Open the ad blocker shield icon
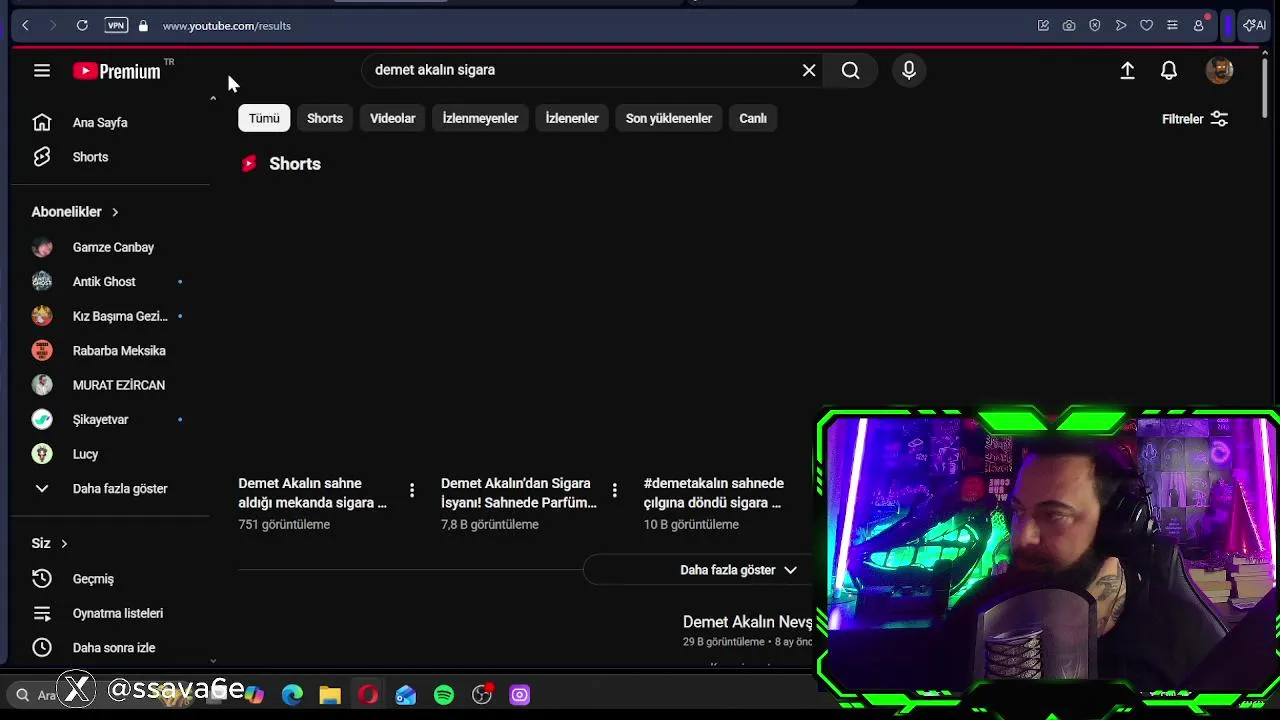 point(1095,26)
